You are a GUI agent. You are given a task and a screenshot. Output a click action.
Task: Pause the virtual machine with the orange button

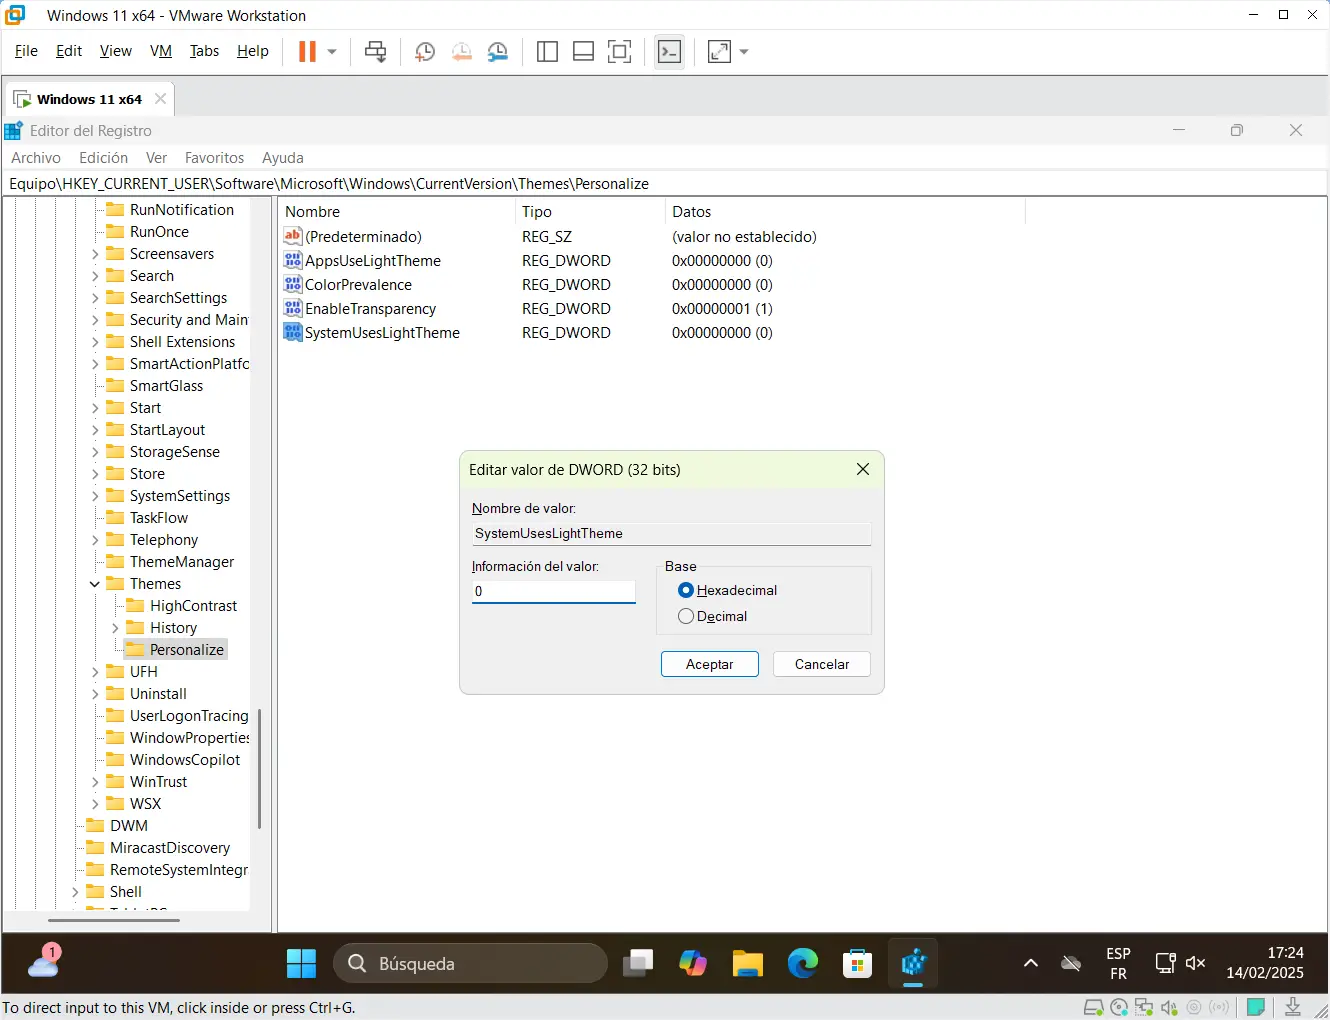coord(307,51)
